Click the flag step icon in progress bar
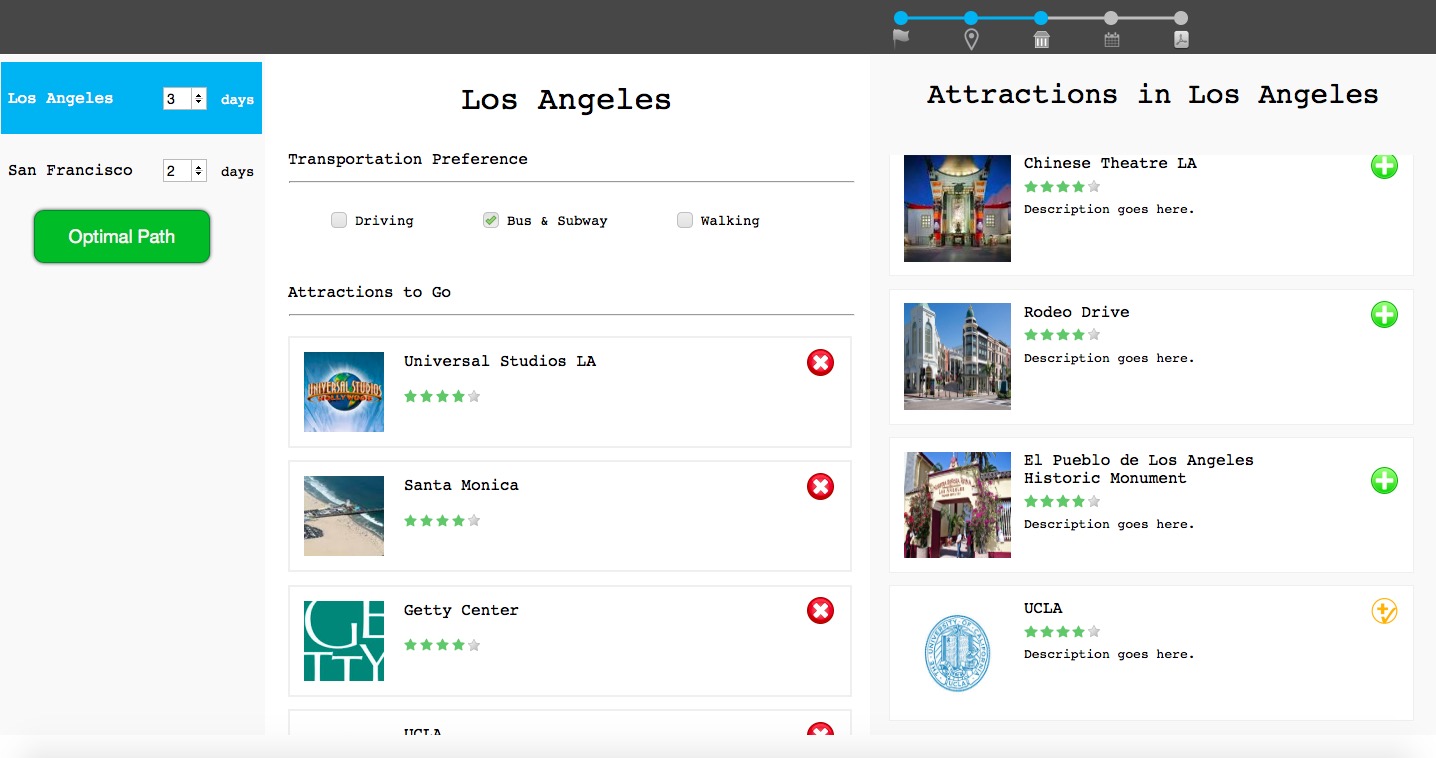The width and height of the screenshot is (1436, 758). coord(901,39)
